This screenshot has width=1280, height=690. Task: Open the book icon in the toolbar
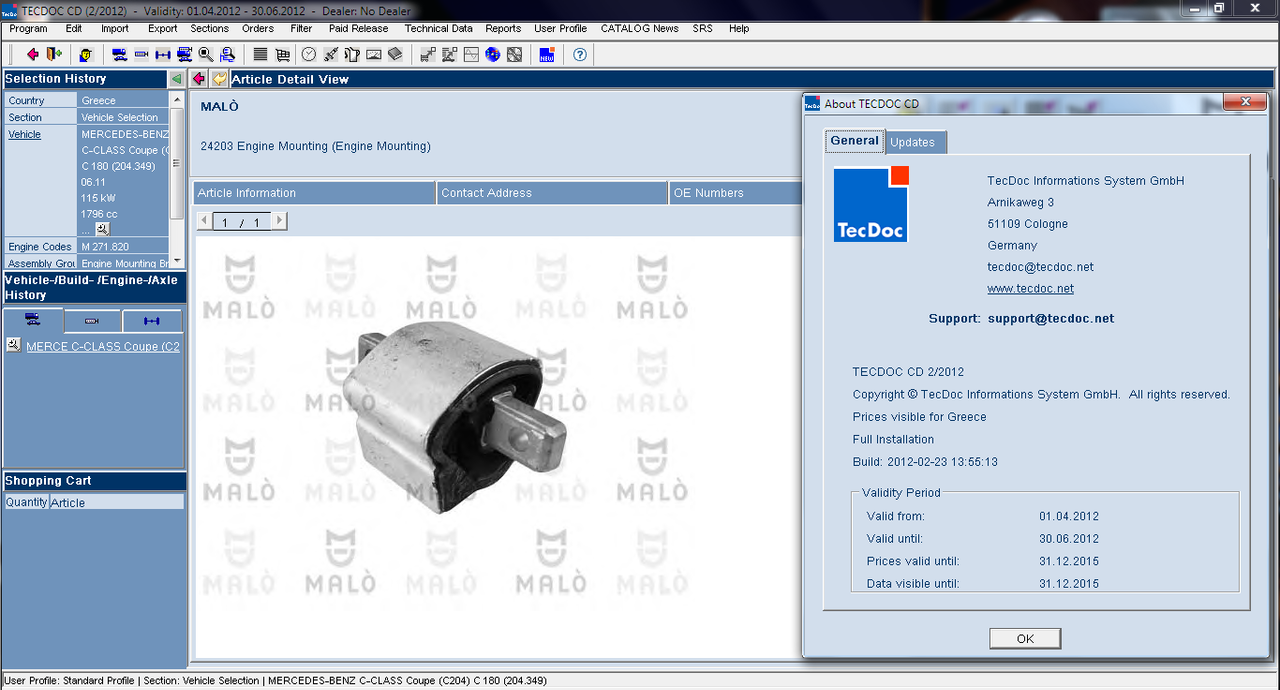[x=395, y=54]
